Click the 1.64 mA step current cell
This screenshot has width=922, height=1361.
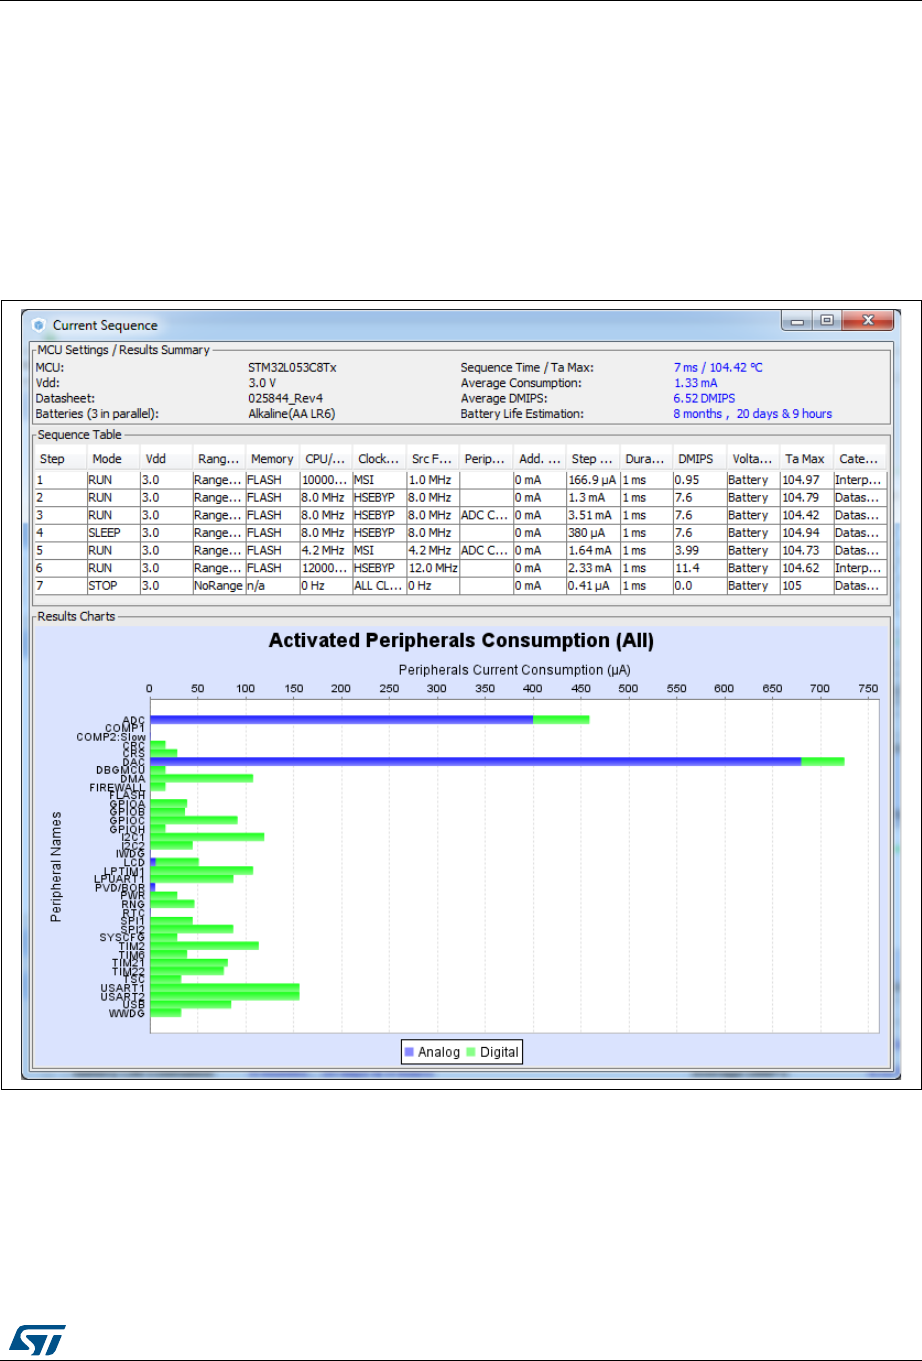click(x=592, y=550)
